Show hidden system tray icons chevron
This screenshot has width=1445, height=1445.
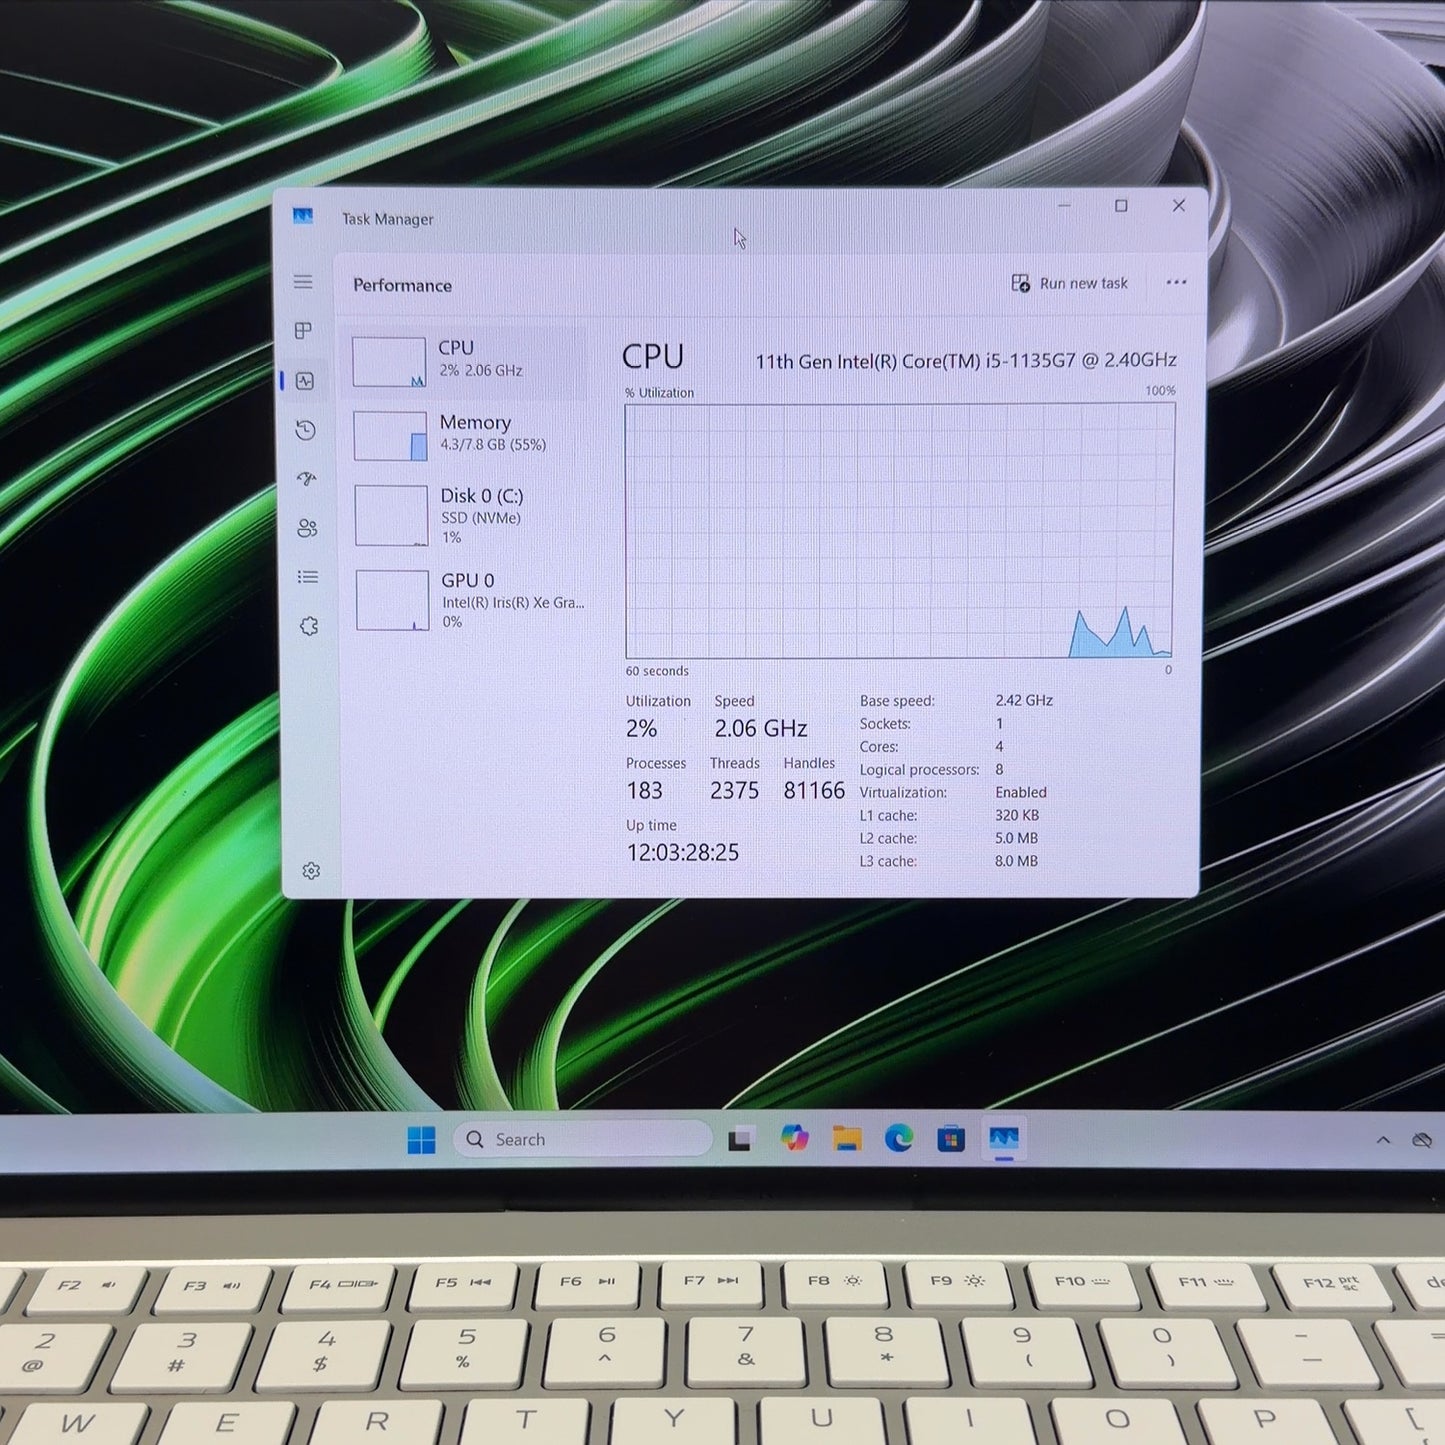pos(1383,1140)
